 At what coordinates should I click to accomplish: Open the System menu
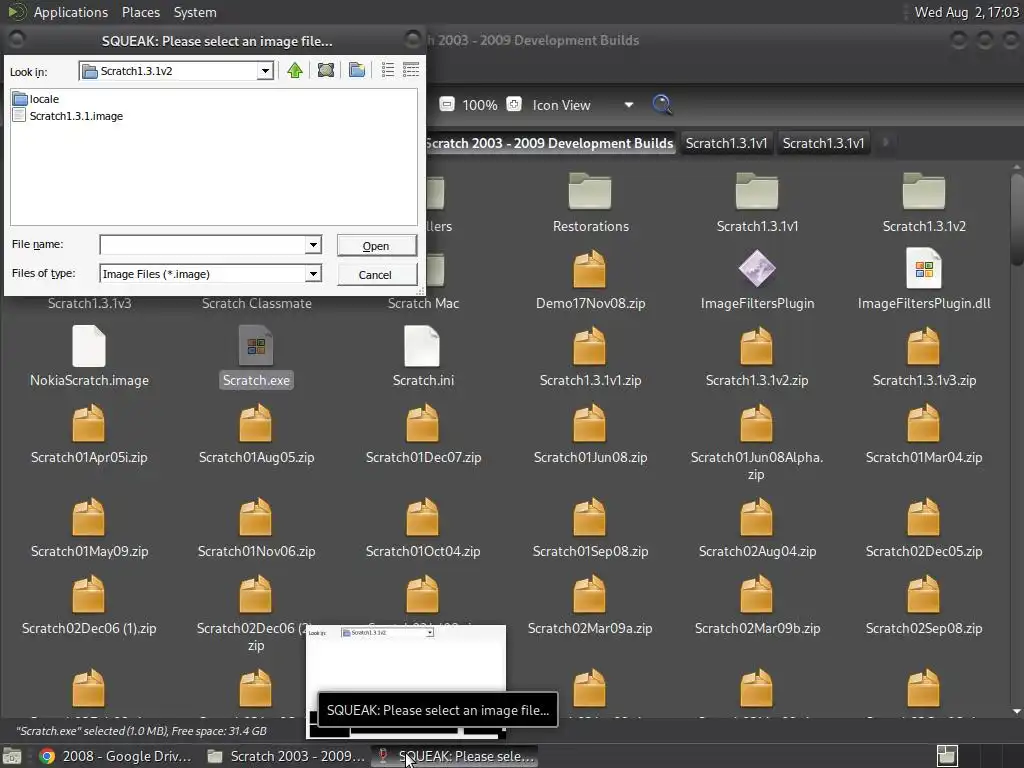pos(195,12)
